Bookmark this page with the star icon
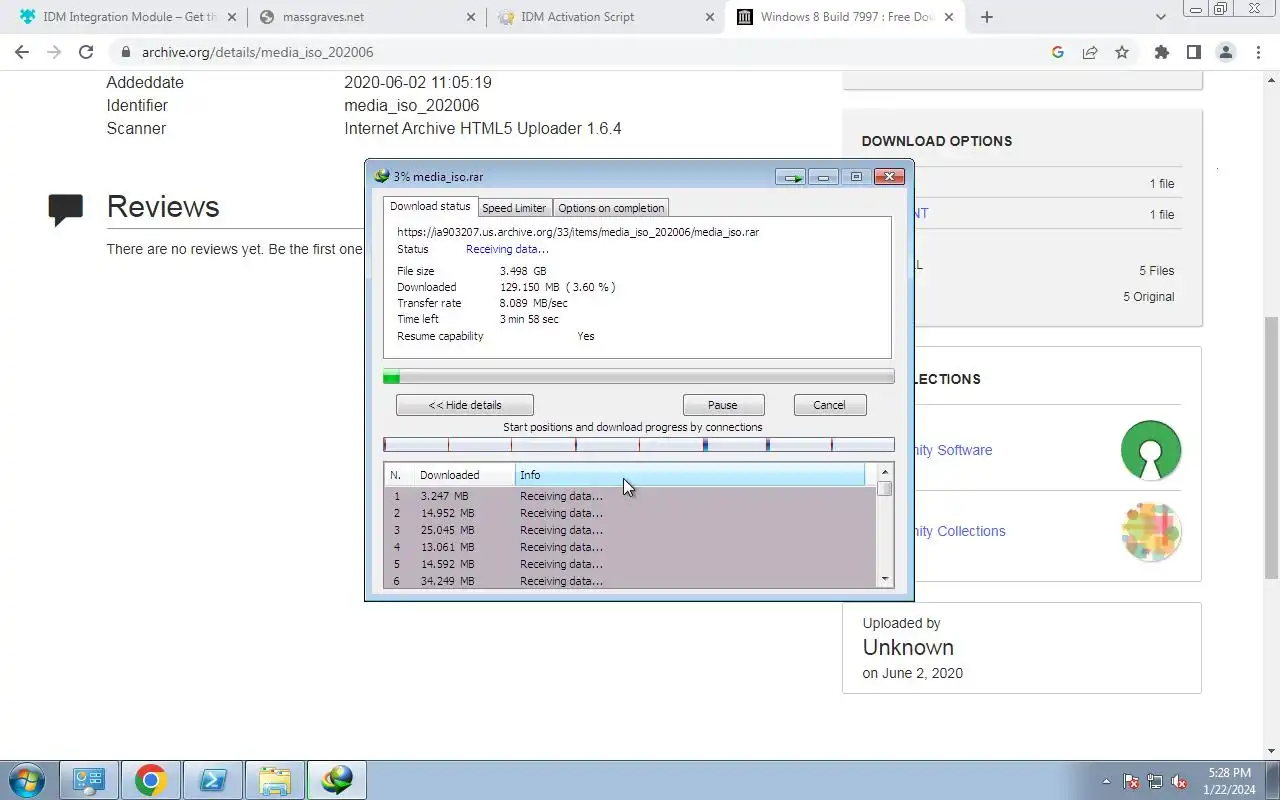The width and height of the screenshot is (1280, 800). [x=1122, y=52]
